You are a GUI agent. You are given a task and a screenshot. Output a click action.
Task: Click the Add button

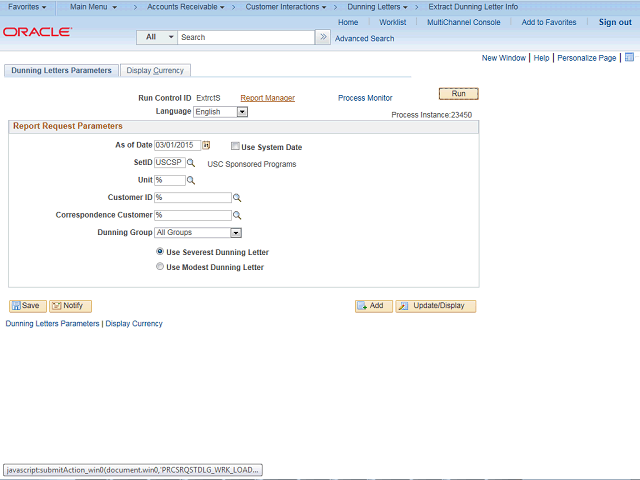tap(373, 306)
